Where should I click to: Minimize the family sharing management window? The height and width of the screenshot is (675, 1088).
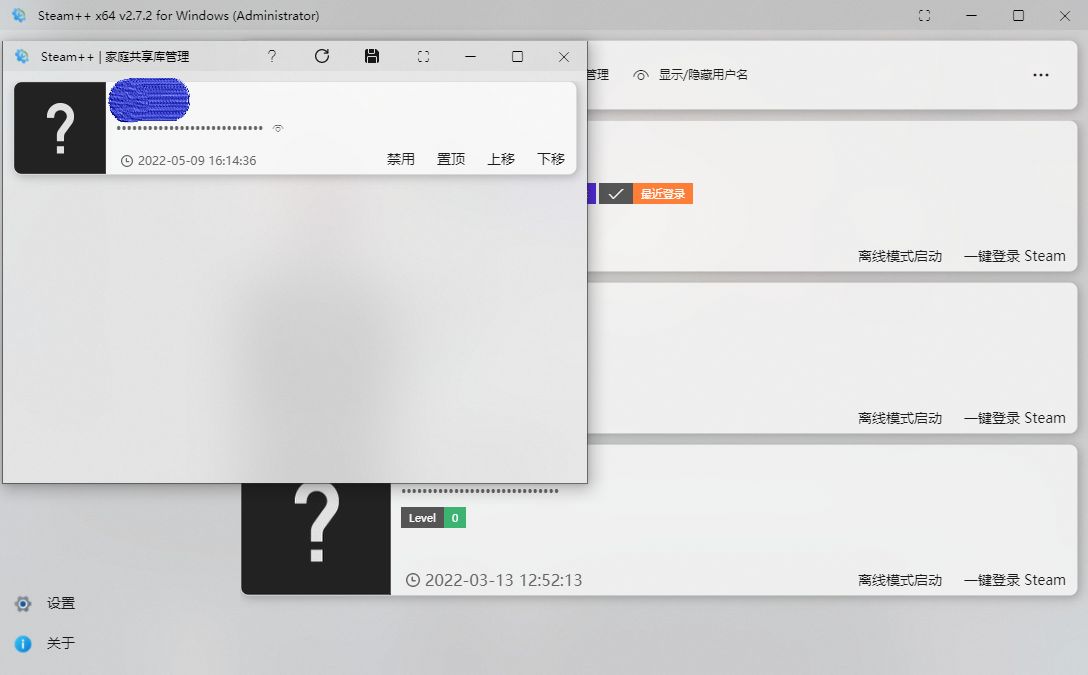(470, 57)
